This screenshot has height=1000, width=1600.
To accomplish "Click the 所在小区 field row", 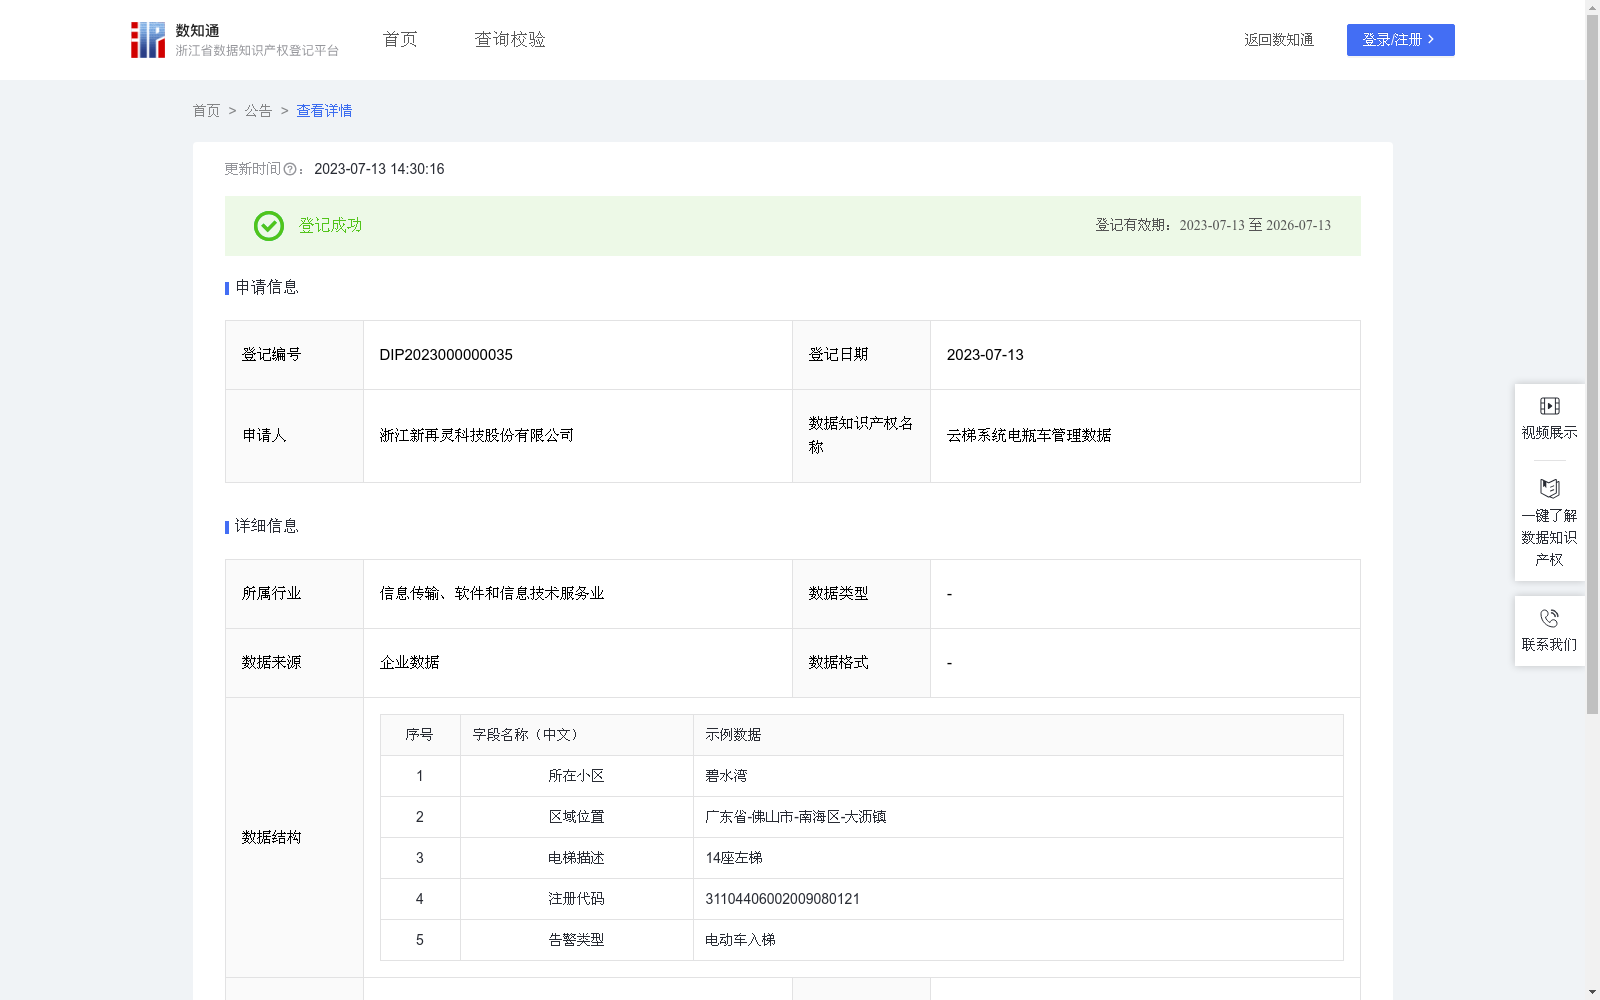I will coord(862,776).
